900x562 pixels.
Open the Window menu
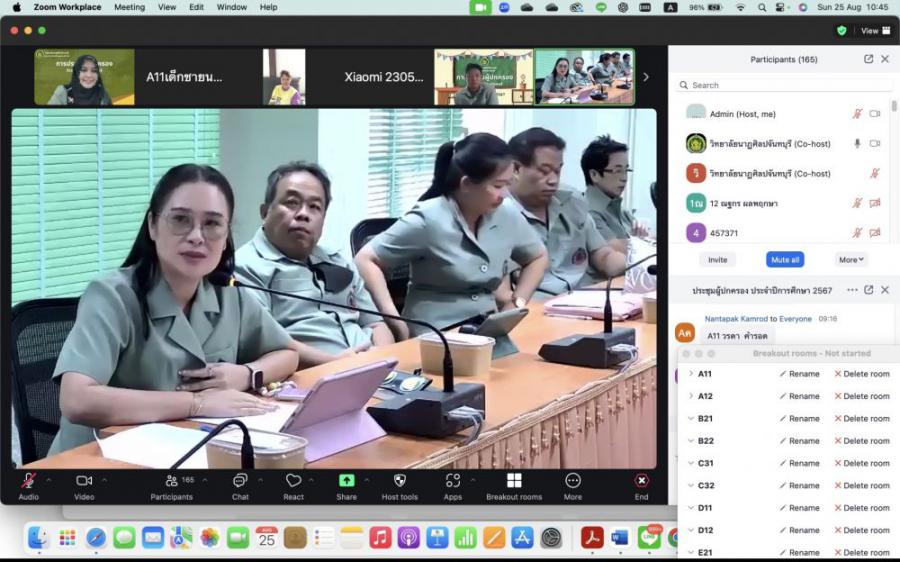231,7
